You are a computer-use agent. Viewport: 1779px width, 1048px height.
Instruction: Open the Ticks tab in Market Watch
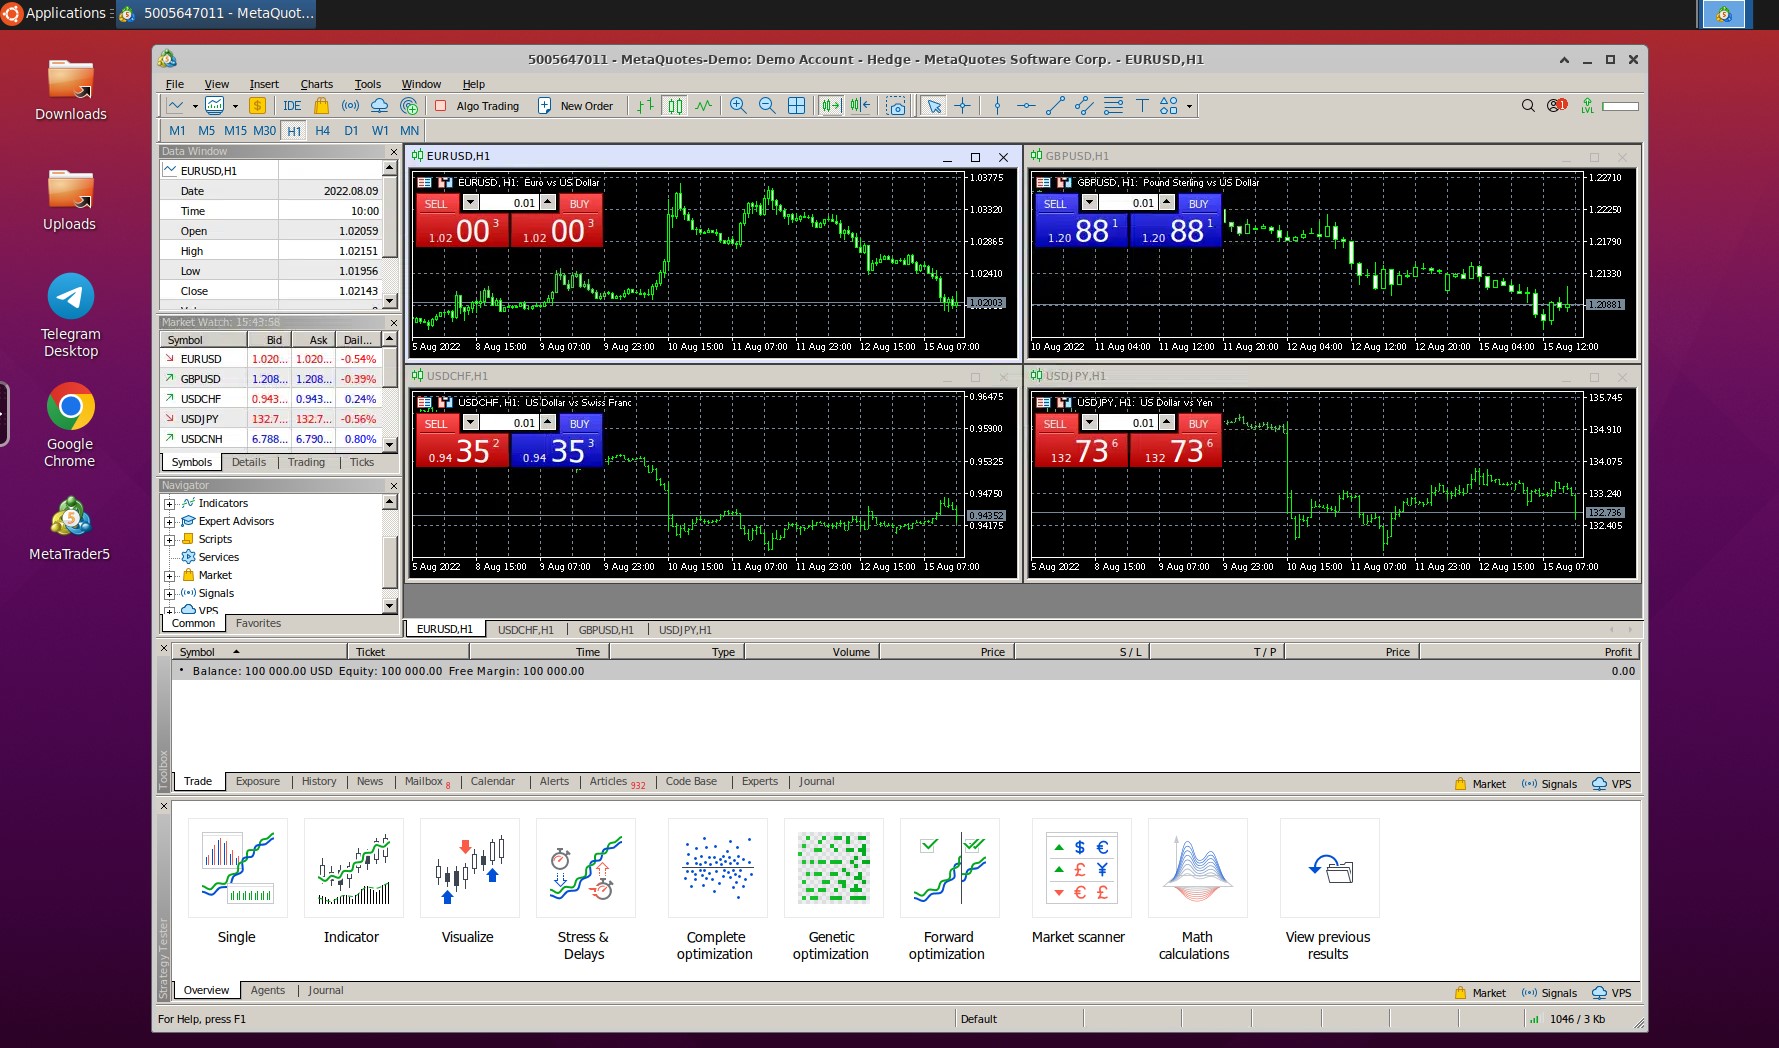362,462
